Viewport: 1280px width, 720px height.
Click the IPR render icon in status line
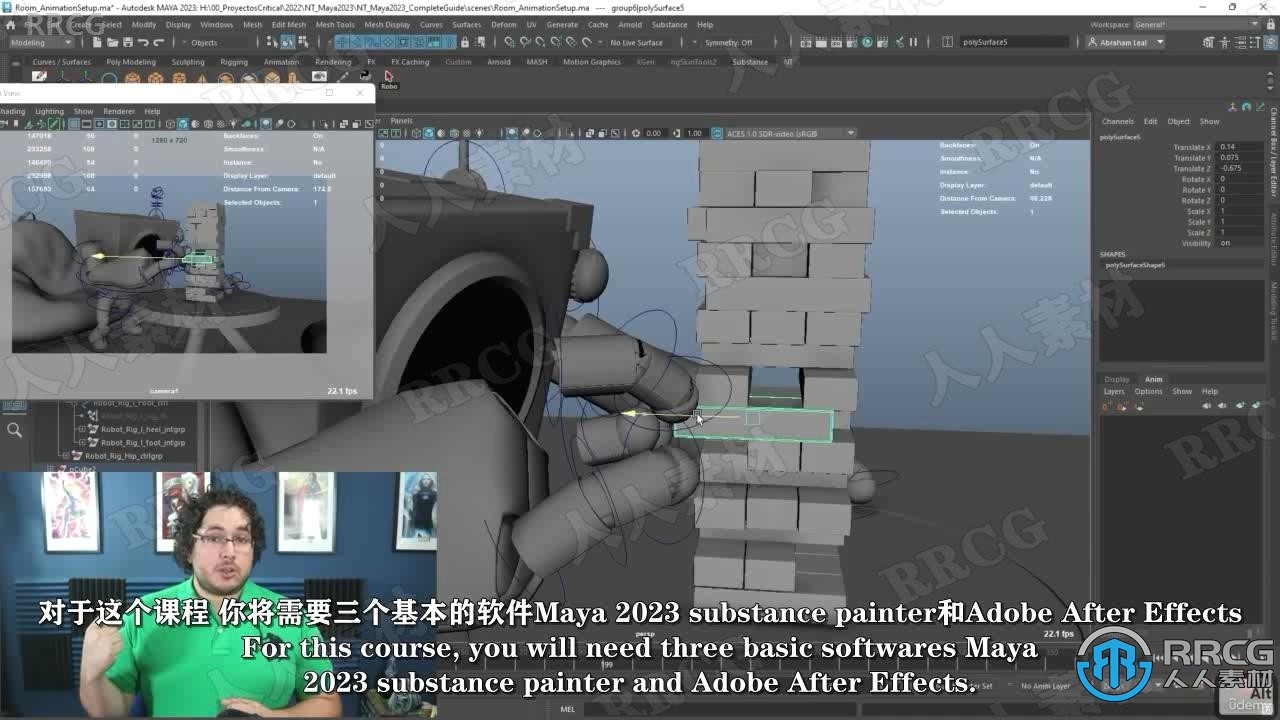pyautogui.click(x=836, y=42)
